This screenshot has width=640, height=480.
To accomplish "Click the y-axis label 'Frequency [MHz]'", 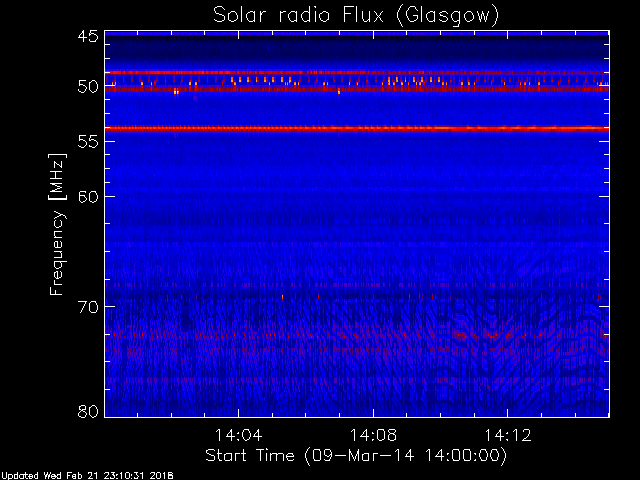I will click(x=57, y=224).
